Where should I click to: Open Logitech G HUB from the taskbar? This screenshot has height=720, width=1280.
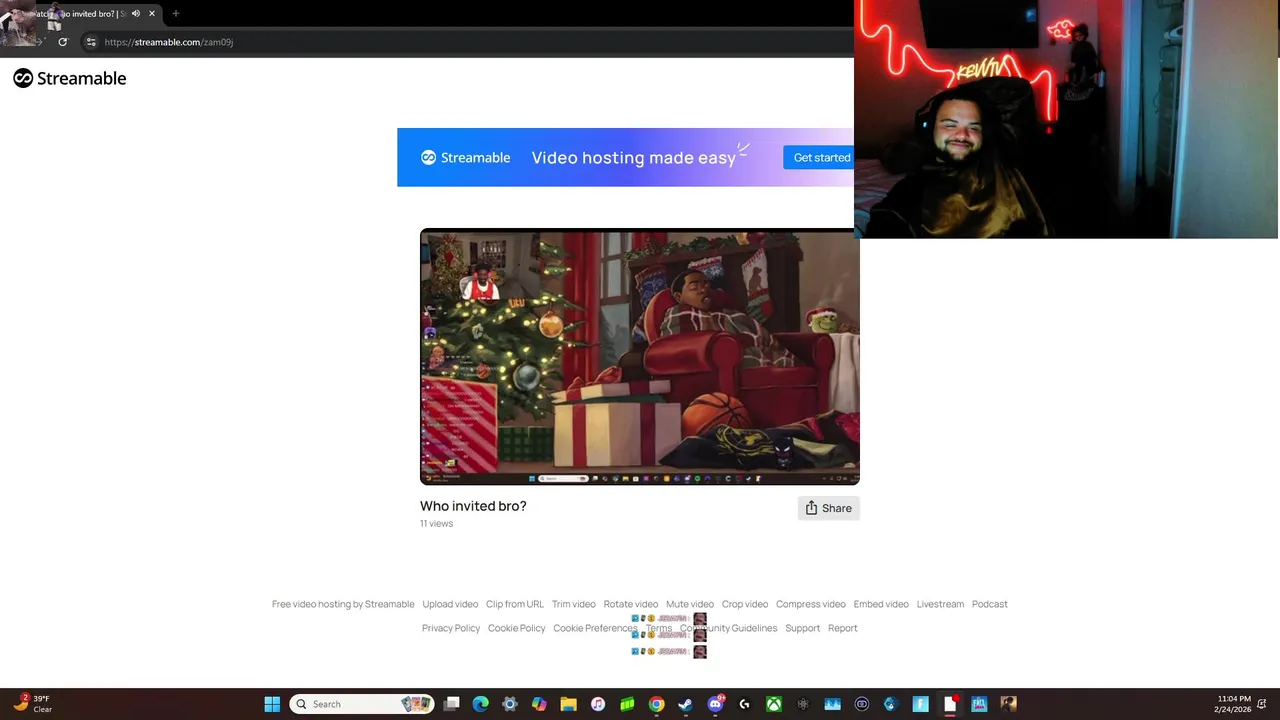[x=744, y=704]
